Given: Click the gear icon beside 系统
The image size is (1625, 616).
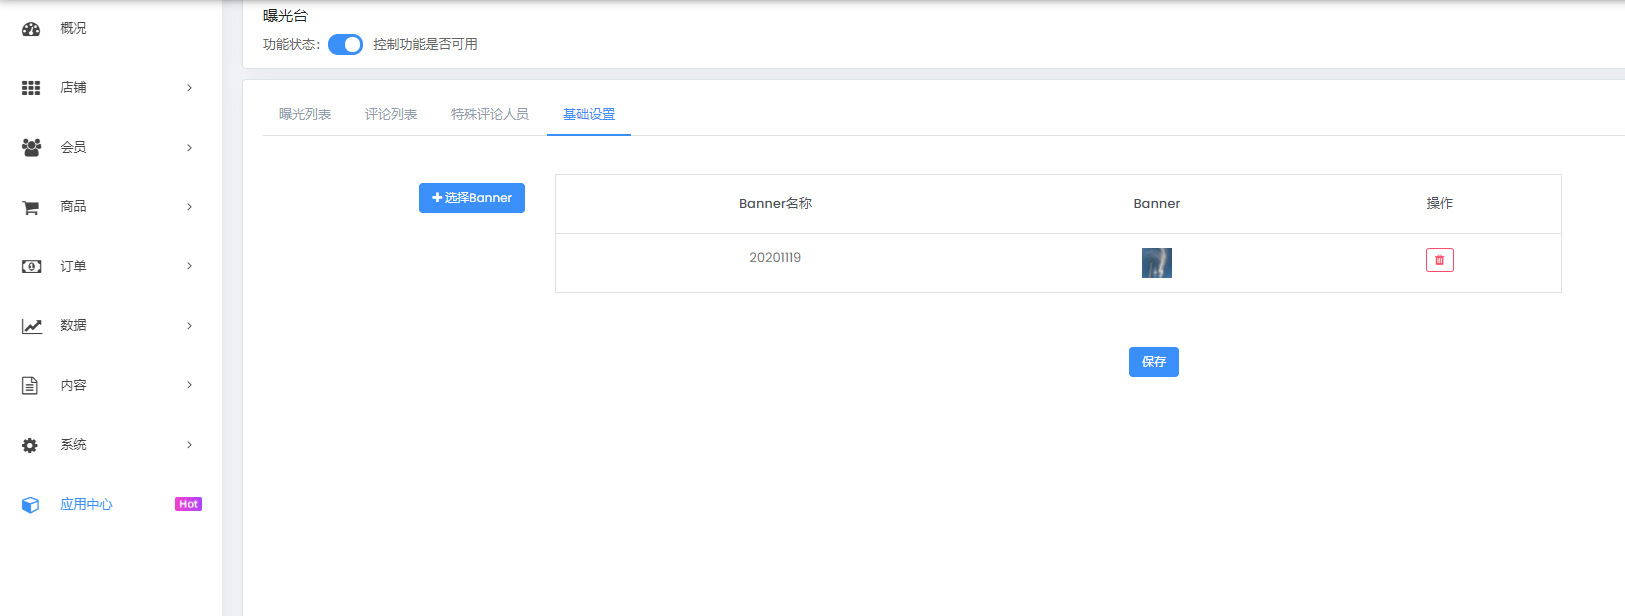Looking at the screenshot, I should (30, 445).
